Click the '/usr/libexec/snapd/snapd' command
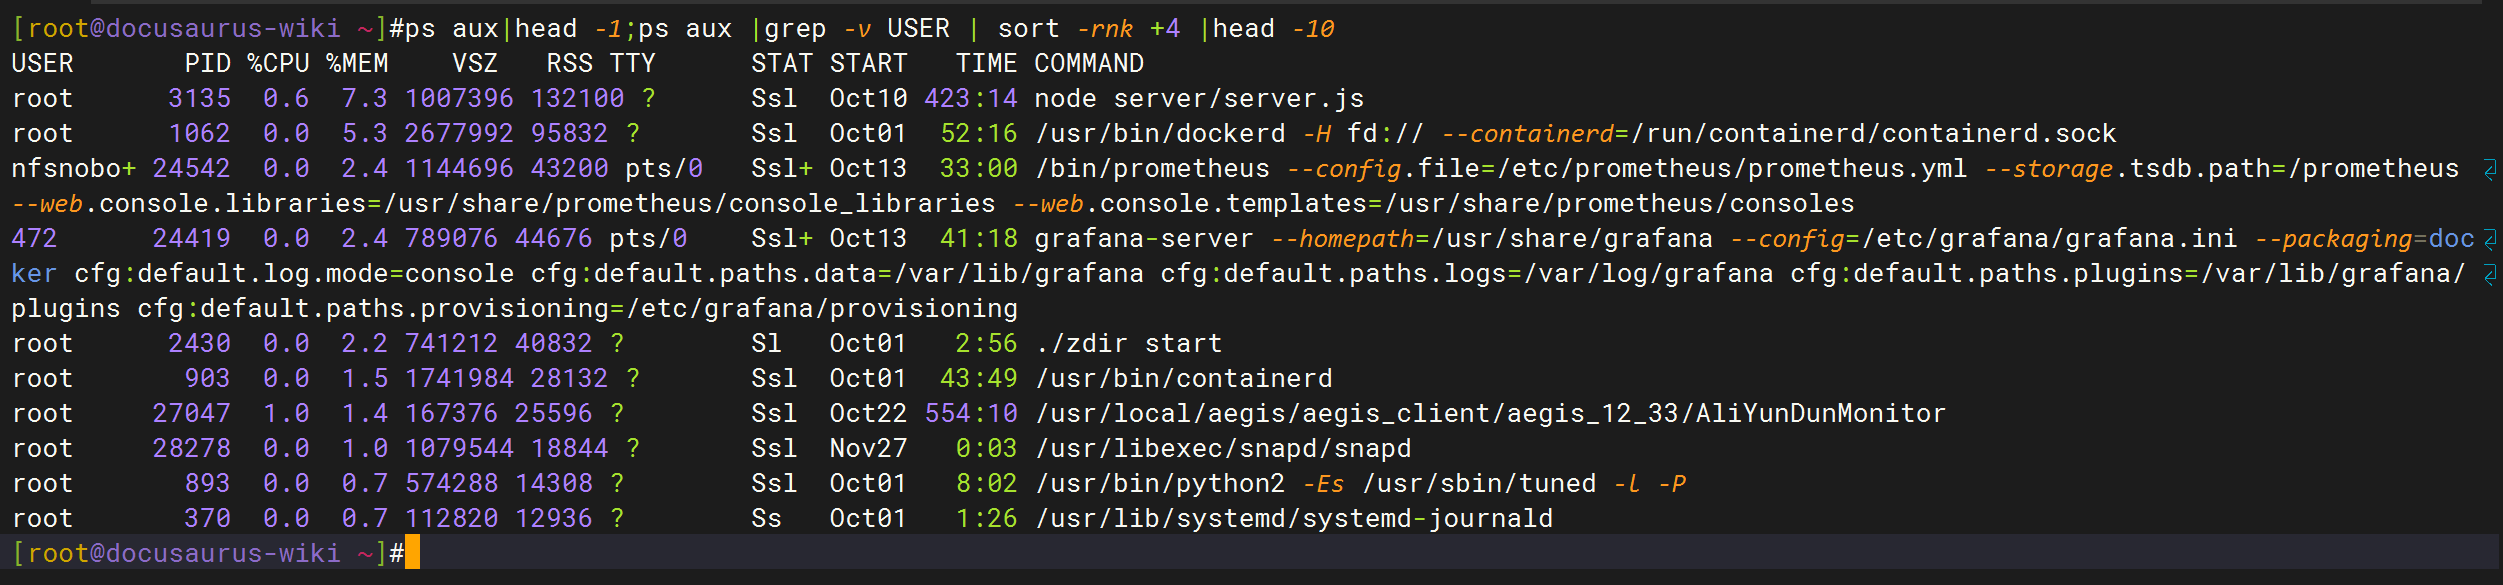 [x=1223, y=449]
